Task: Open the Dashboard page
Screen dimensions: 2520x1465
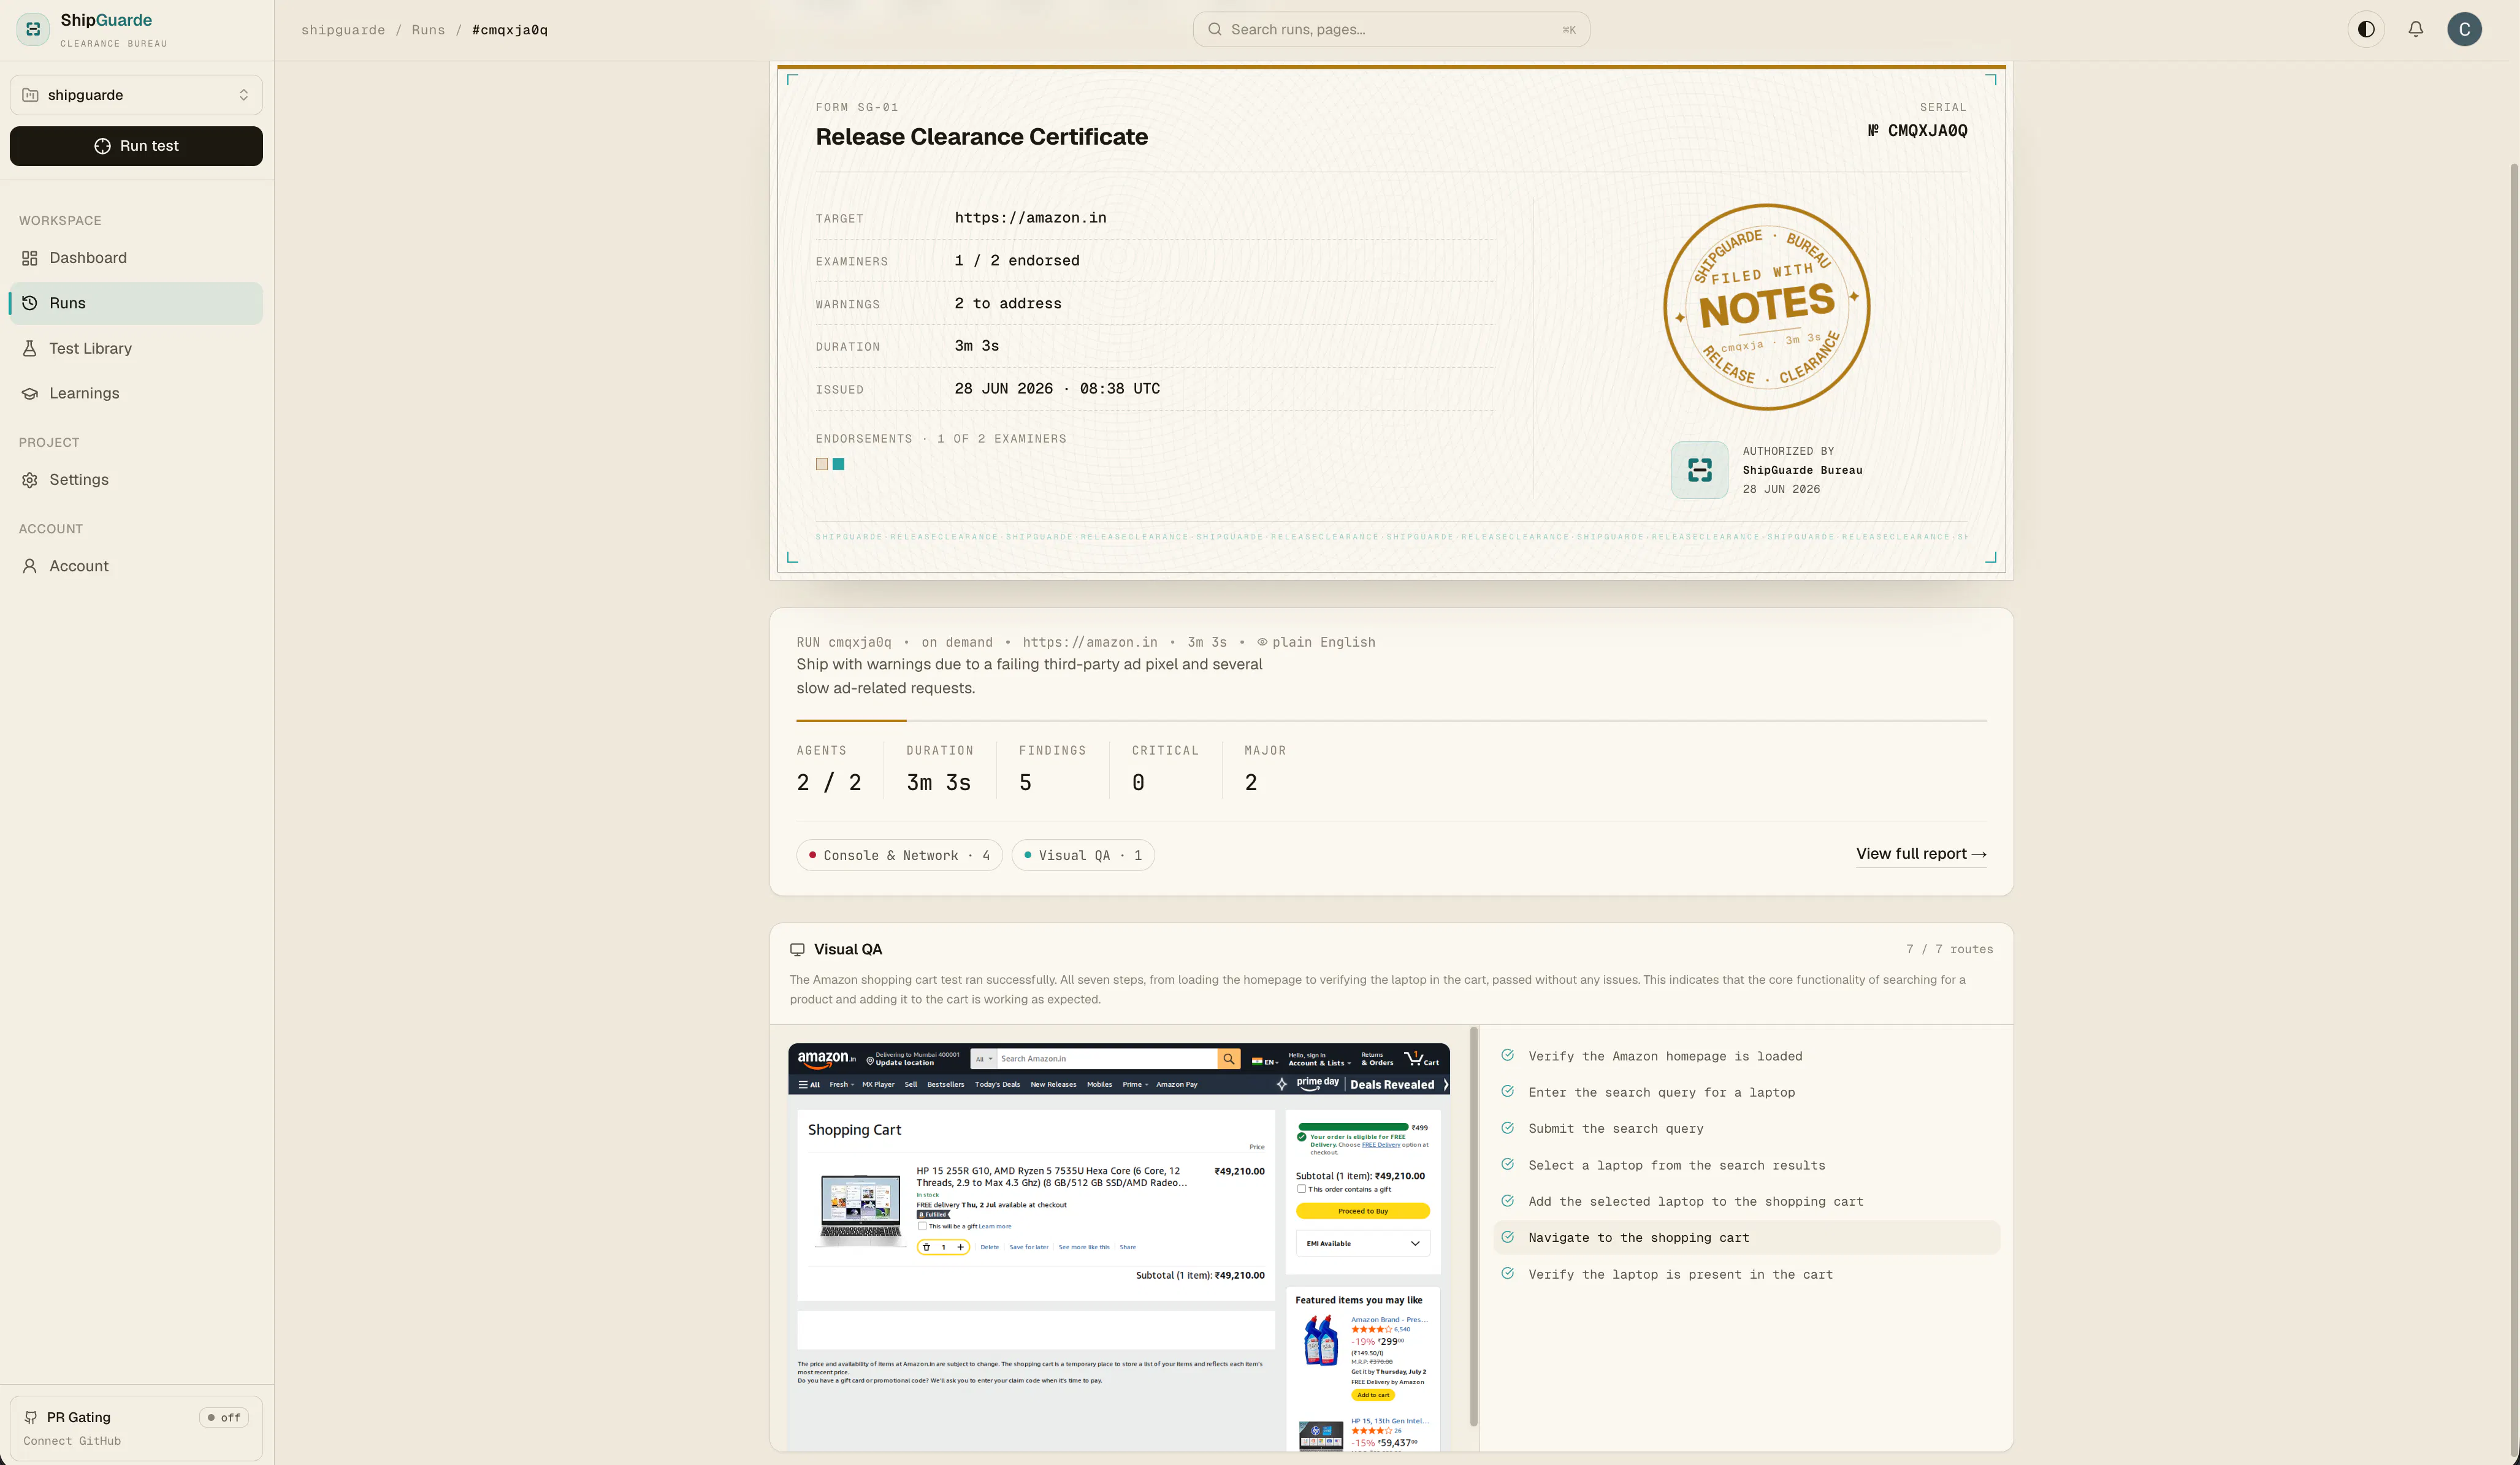Action: [x=136, y=258]
